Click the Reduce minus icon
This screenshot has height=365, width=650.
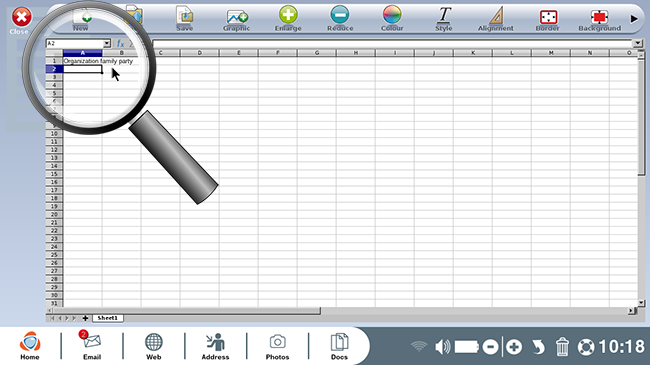click(x=340, y=15)
